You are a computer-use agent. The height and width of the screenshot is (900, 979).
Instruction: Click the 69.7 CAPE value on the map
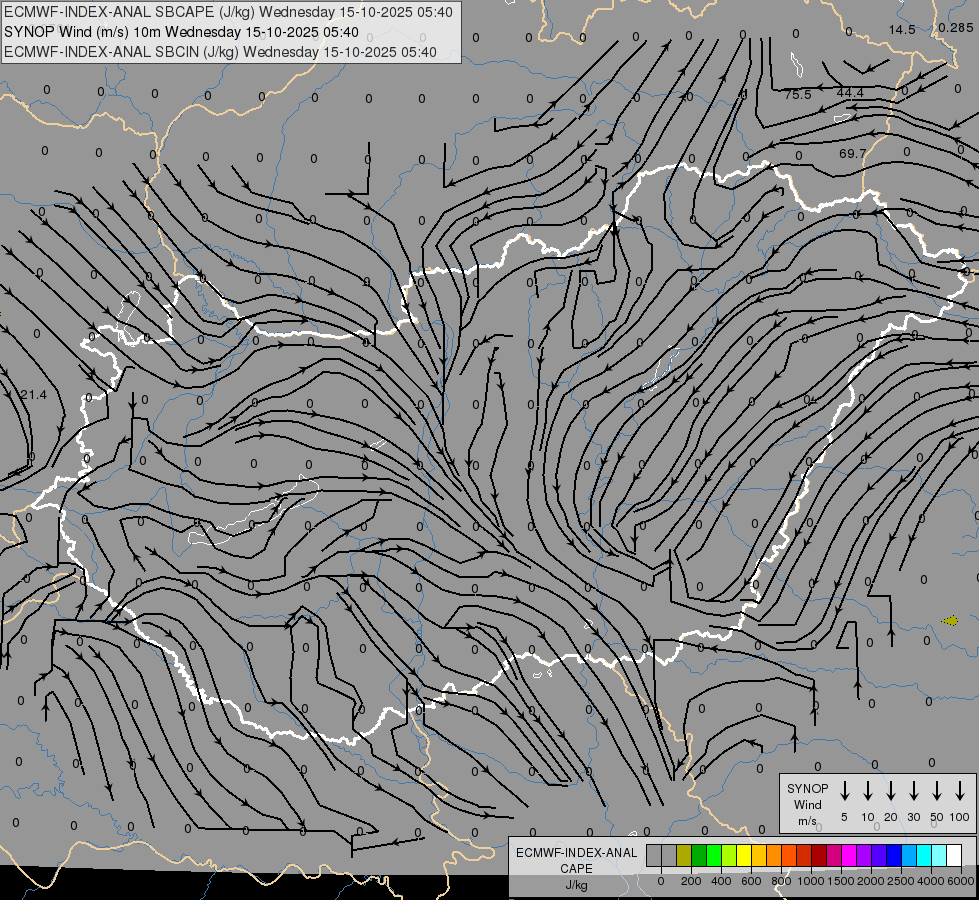pyautogui.click(x=853, y=153)
